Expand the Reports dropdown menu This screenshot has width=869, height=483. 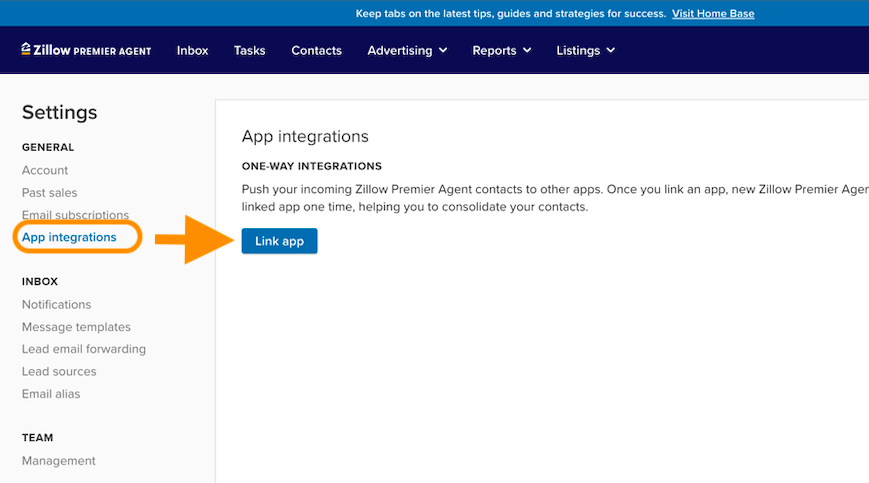click(x=502, y=50)
